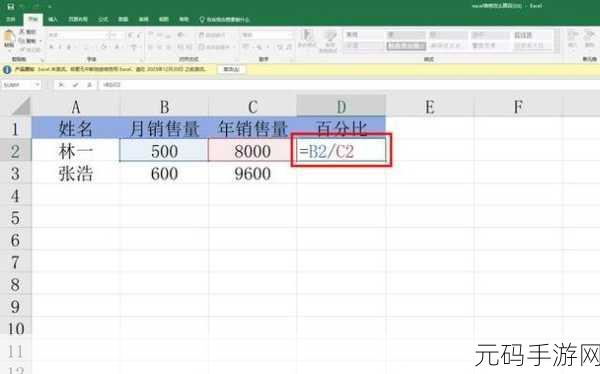The height and width of the screenshot is (374, 600).
Task: Open the font size combo box
Action: (117, 35)
